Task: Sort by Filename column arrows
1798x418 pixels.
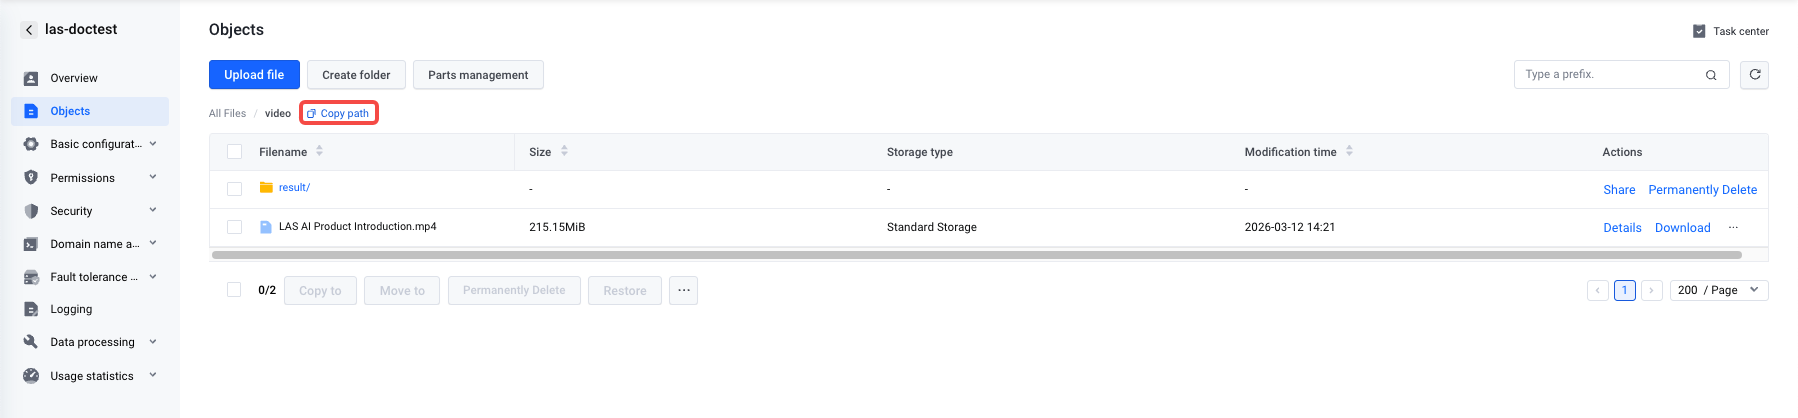Action: [x=319, y=151]
